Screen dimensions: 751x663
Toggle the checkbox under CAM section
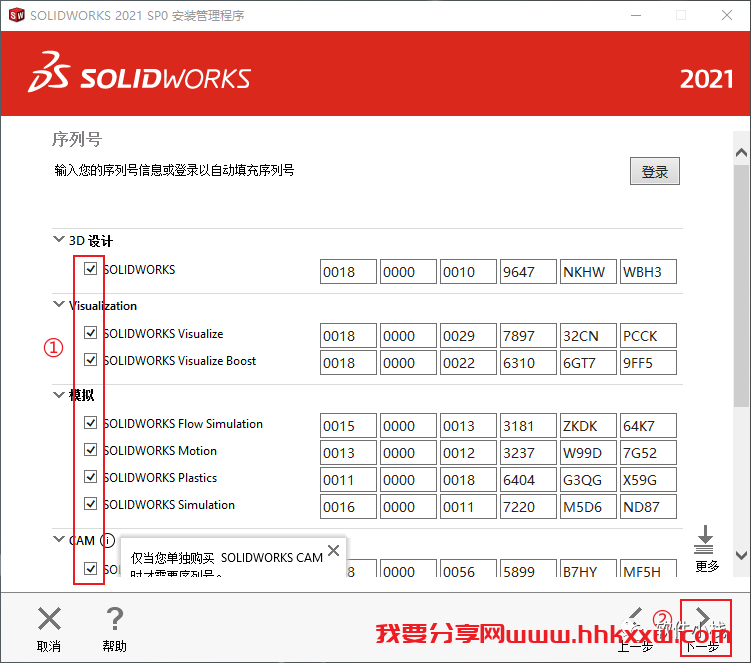click(x=91, y=568)
